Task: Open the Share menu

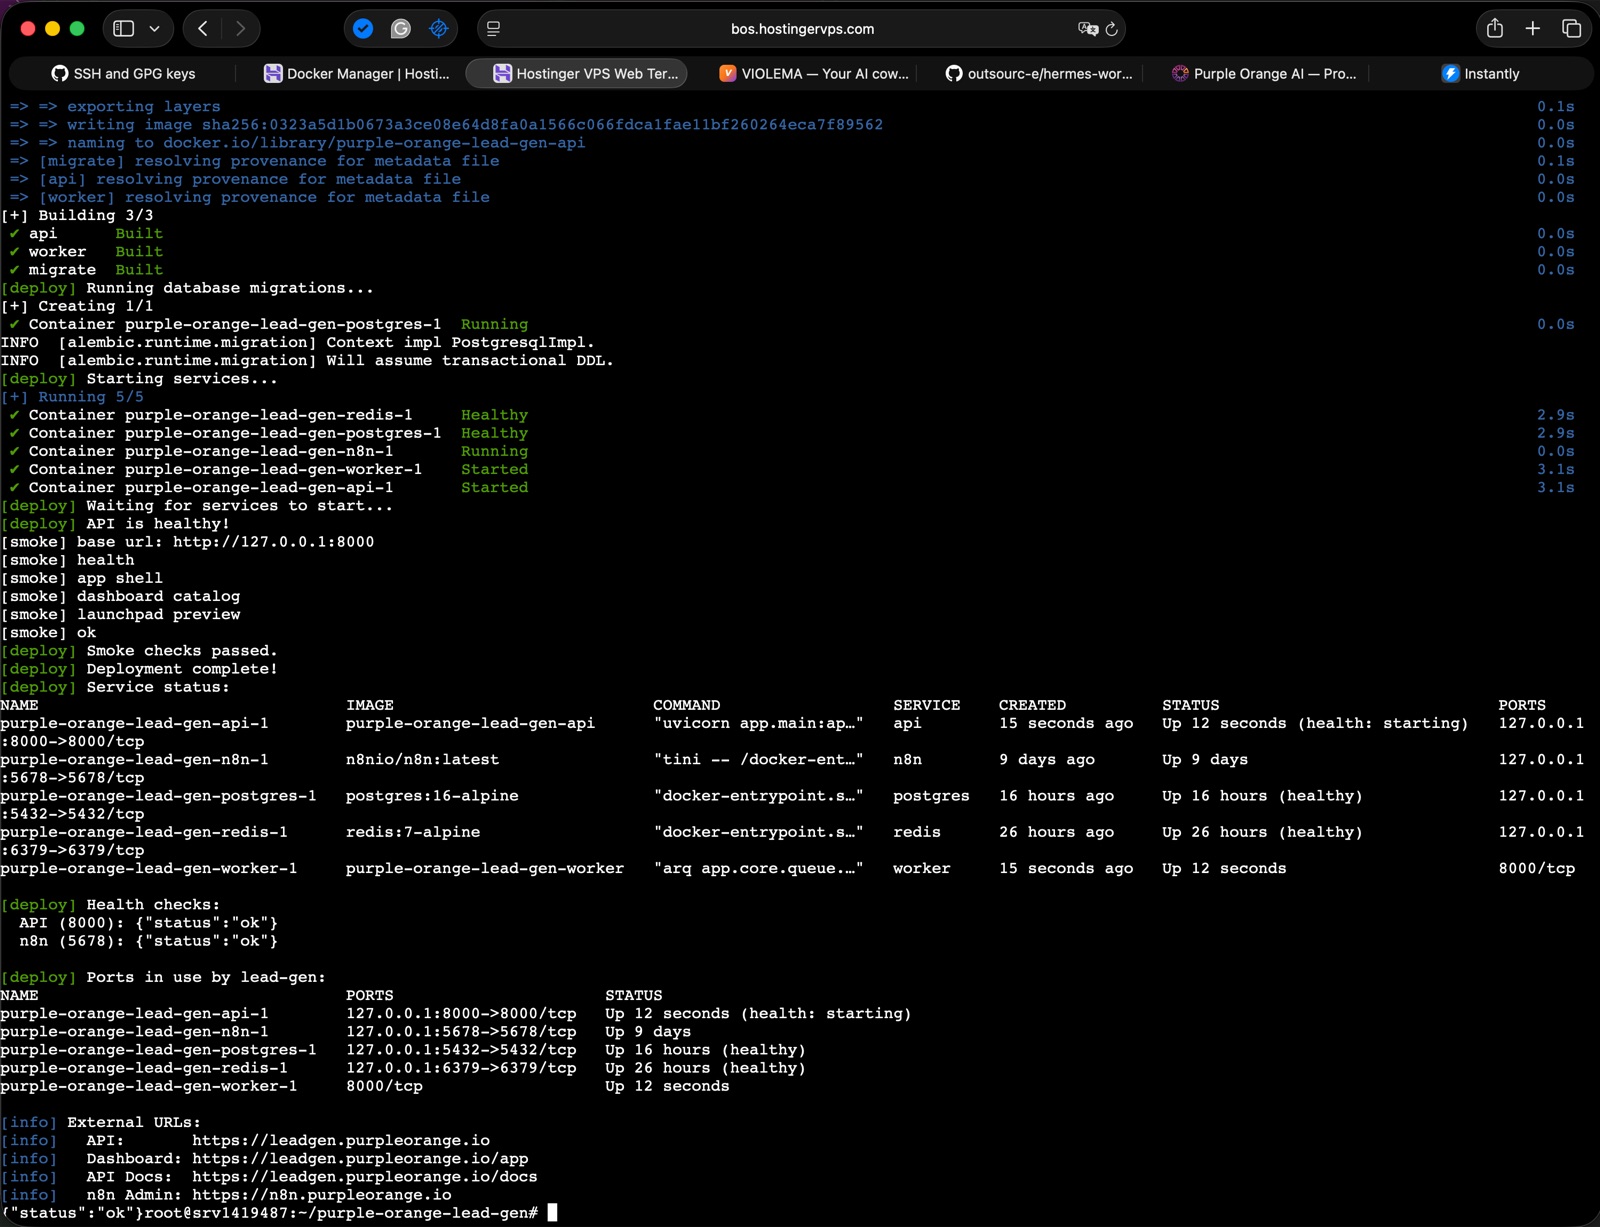Action: point(1495,29)
